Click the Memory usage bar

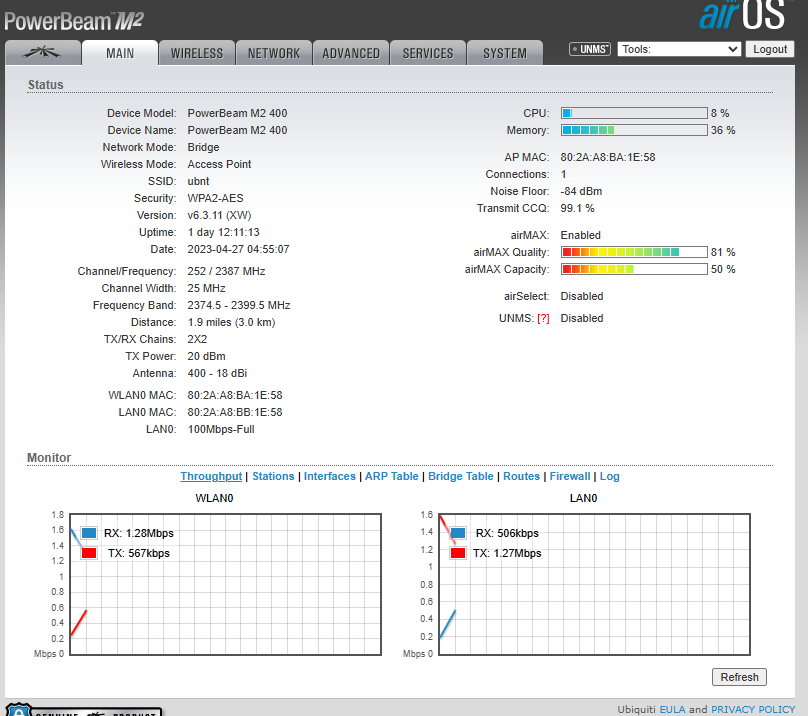(634, 130)
